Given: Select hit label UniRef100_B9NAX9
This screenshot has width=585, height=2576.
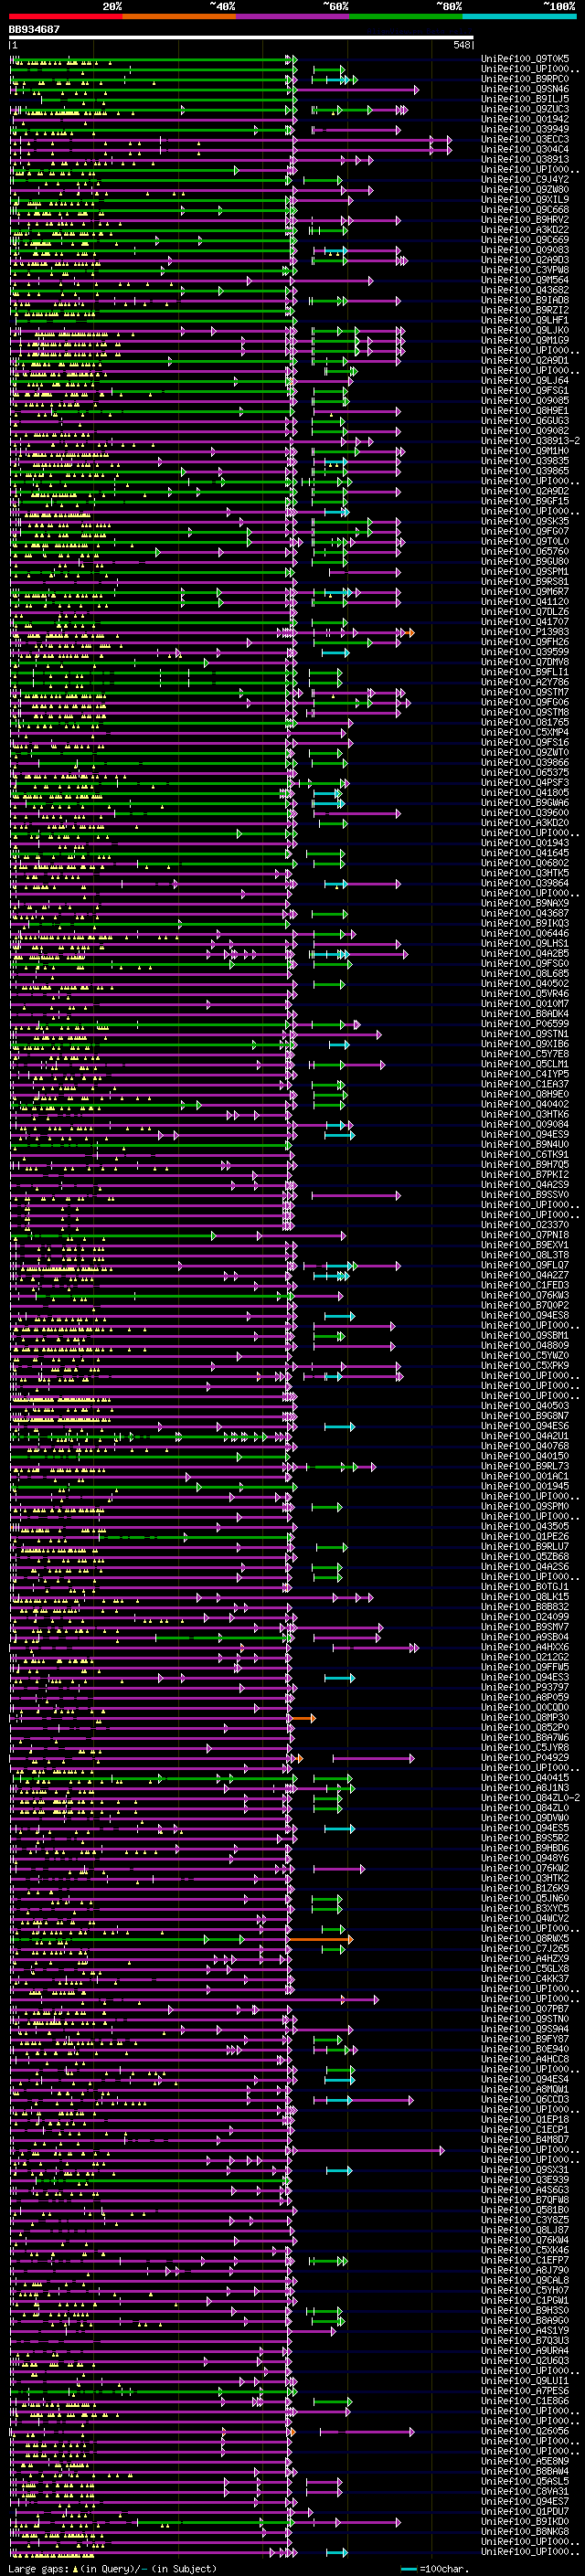Looking at the screenshot, I should [x=525, y=903].
